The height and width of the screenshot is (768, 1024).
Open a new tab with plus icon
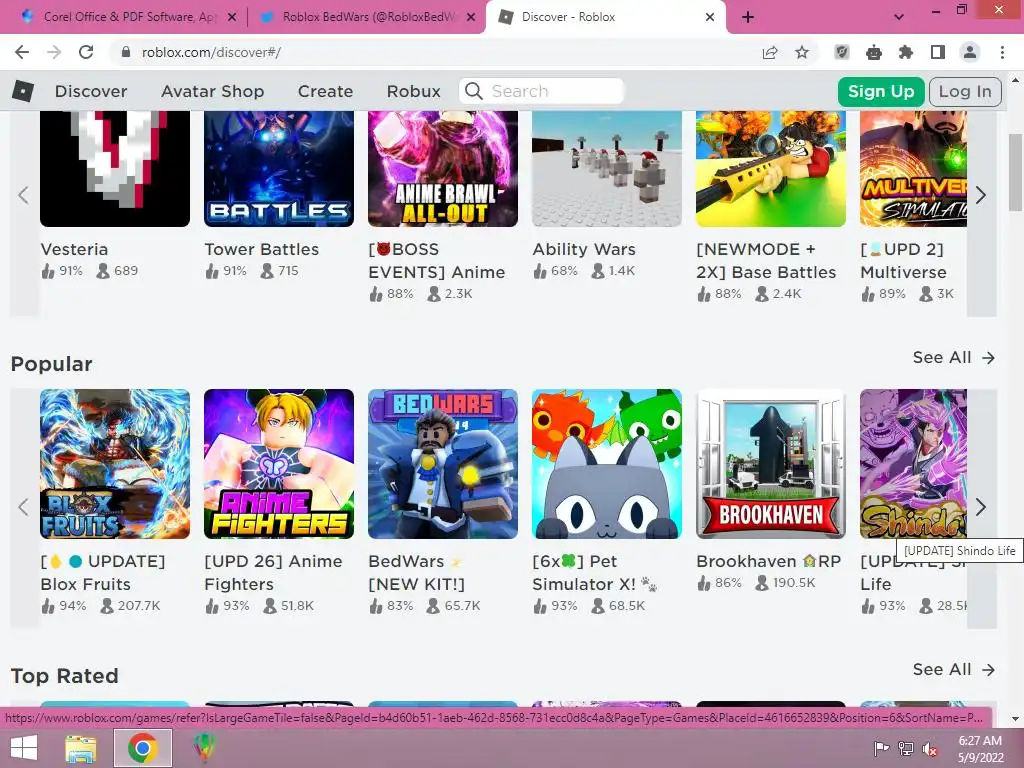[748, 17]
